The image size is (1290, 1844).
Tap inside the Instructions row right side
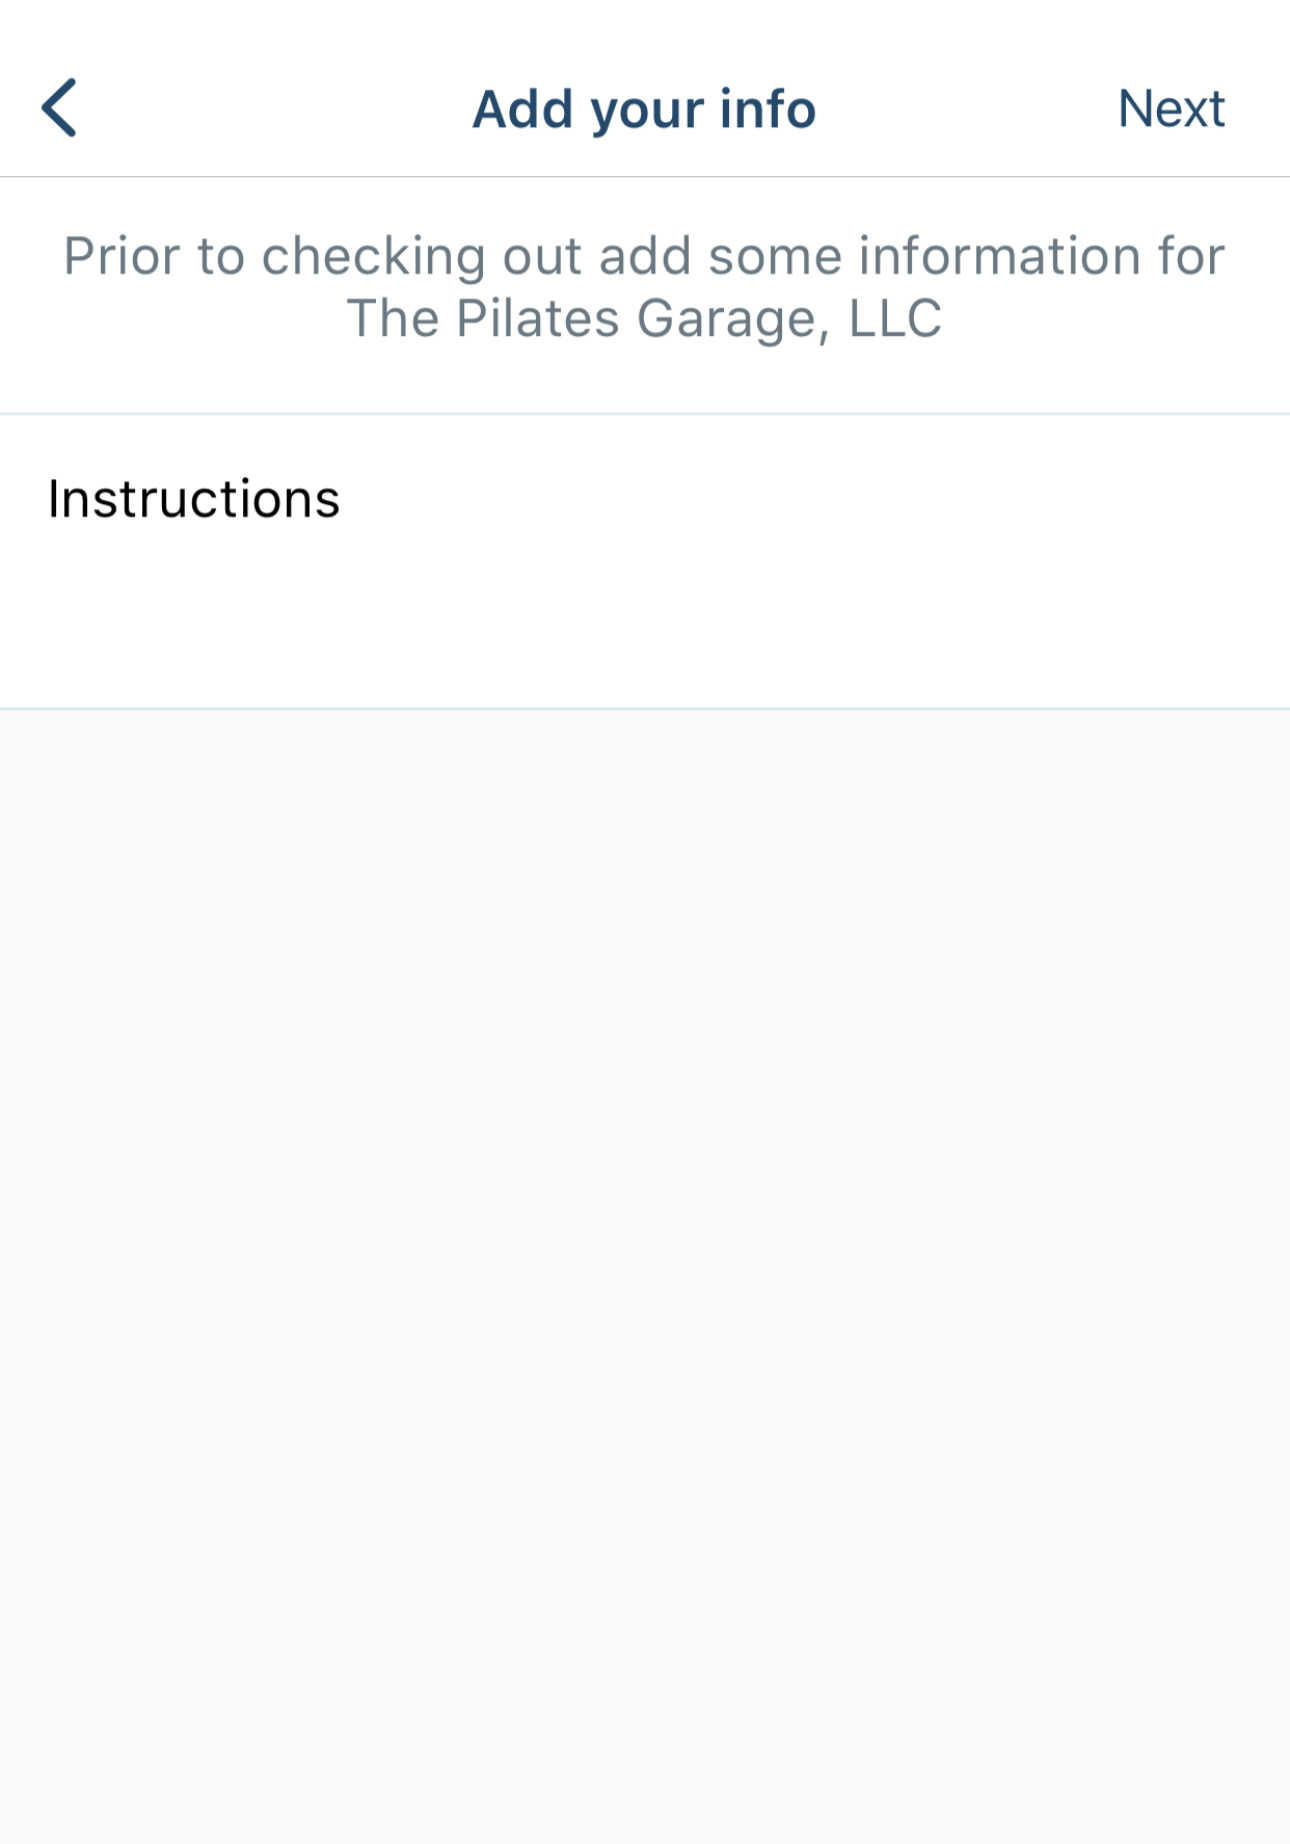pyautogui.click(x=900, y=499)
